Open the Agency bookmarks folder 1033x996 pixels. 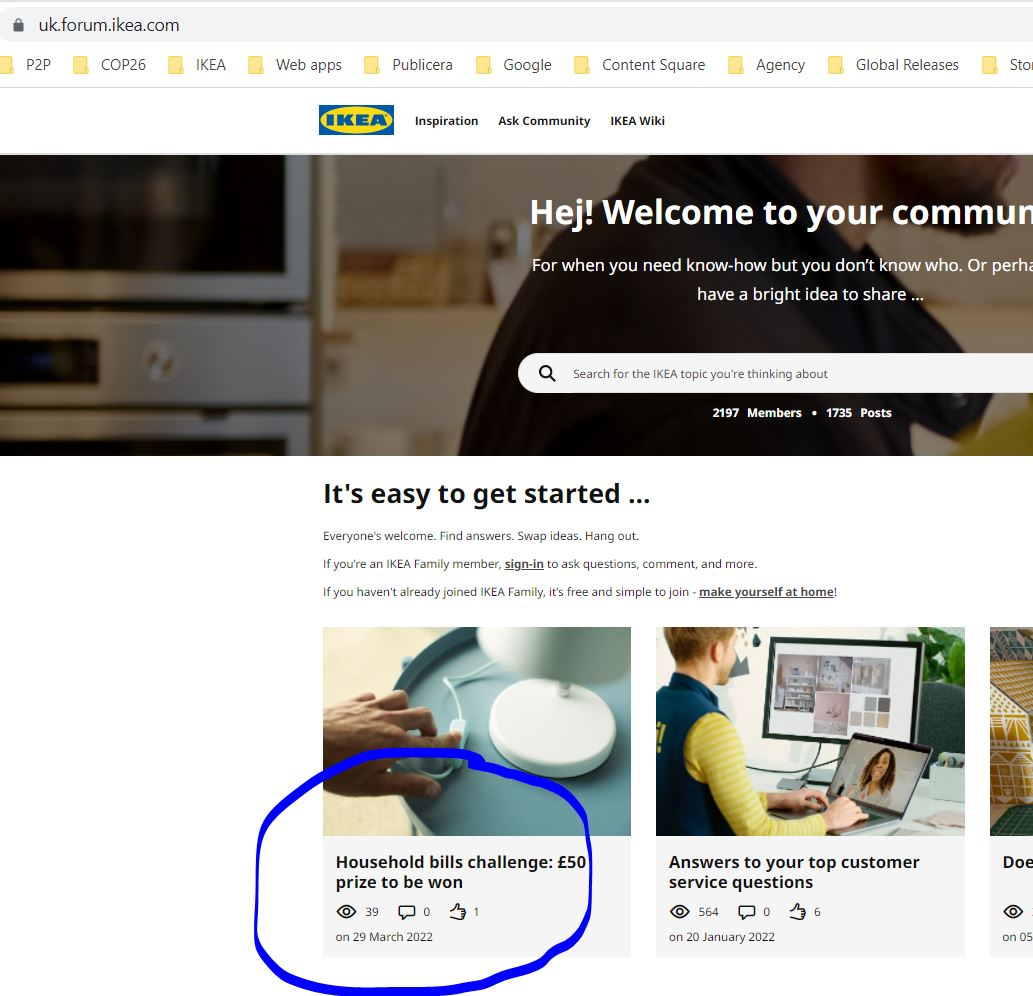767,65
